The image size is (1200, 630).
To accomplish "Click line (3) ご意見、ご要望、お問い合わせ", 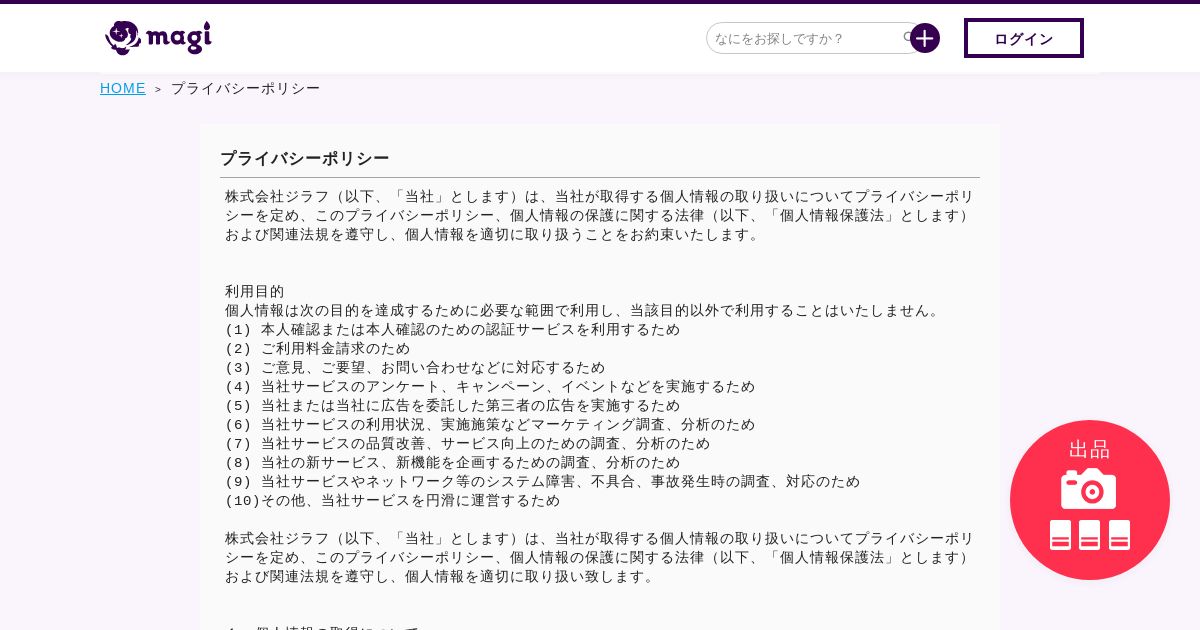I will 415,367.
